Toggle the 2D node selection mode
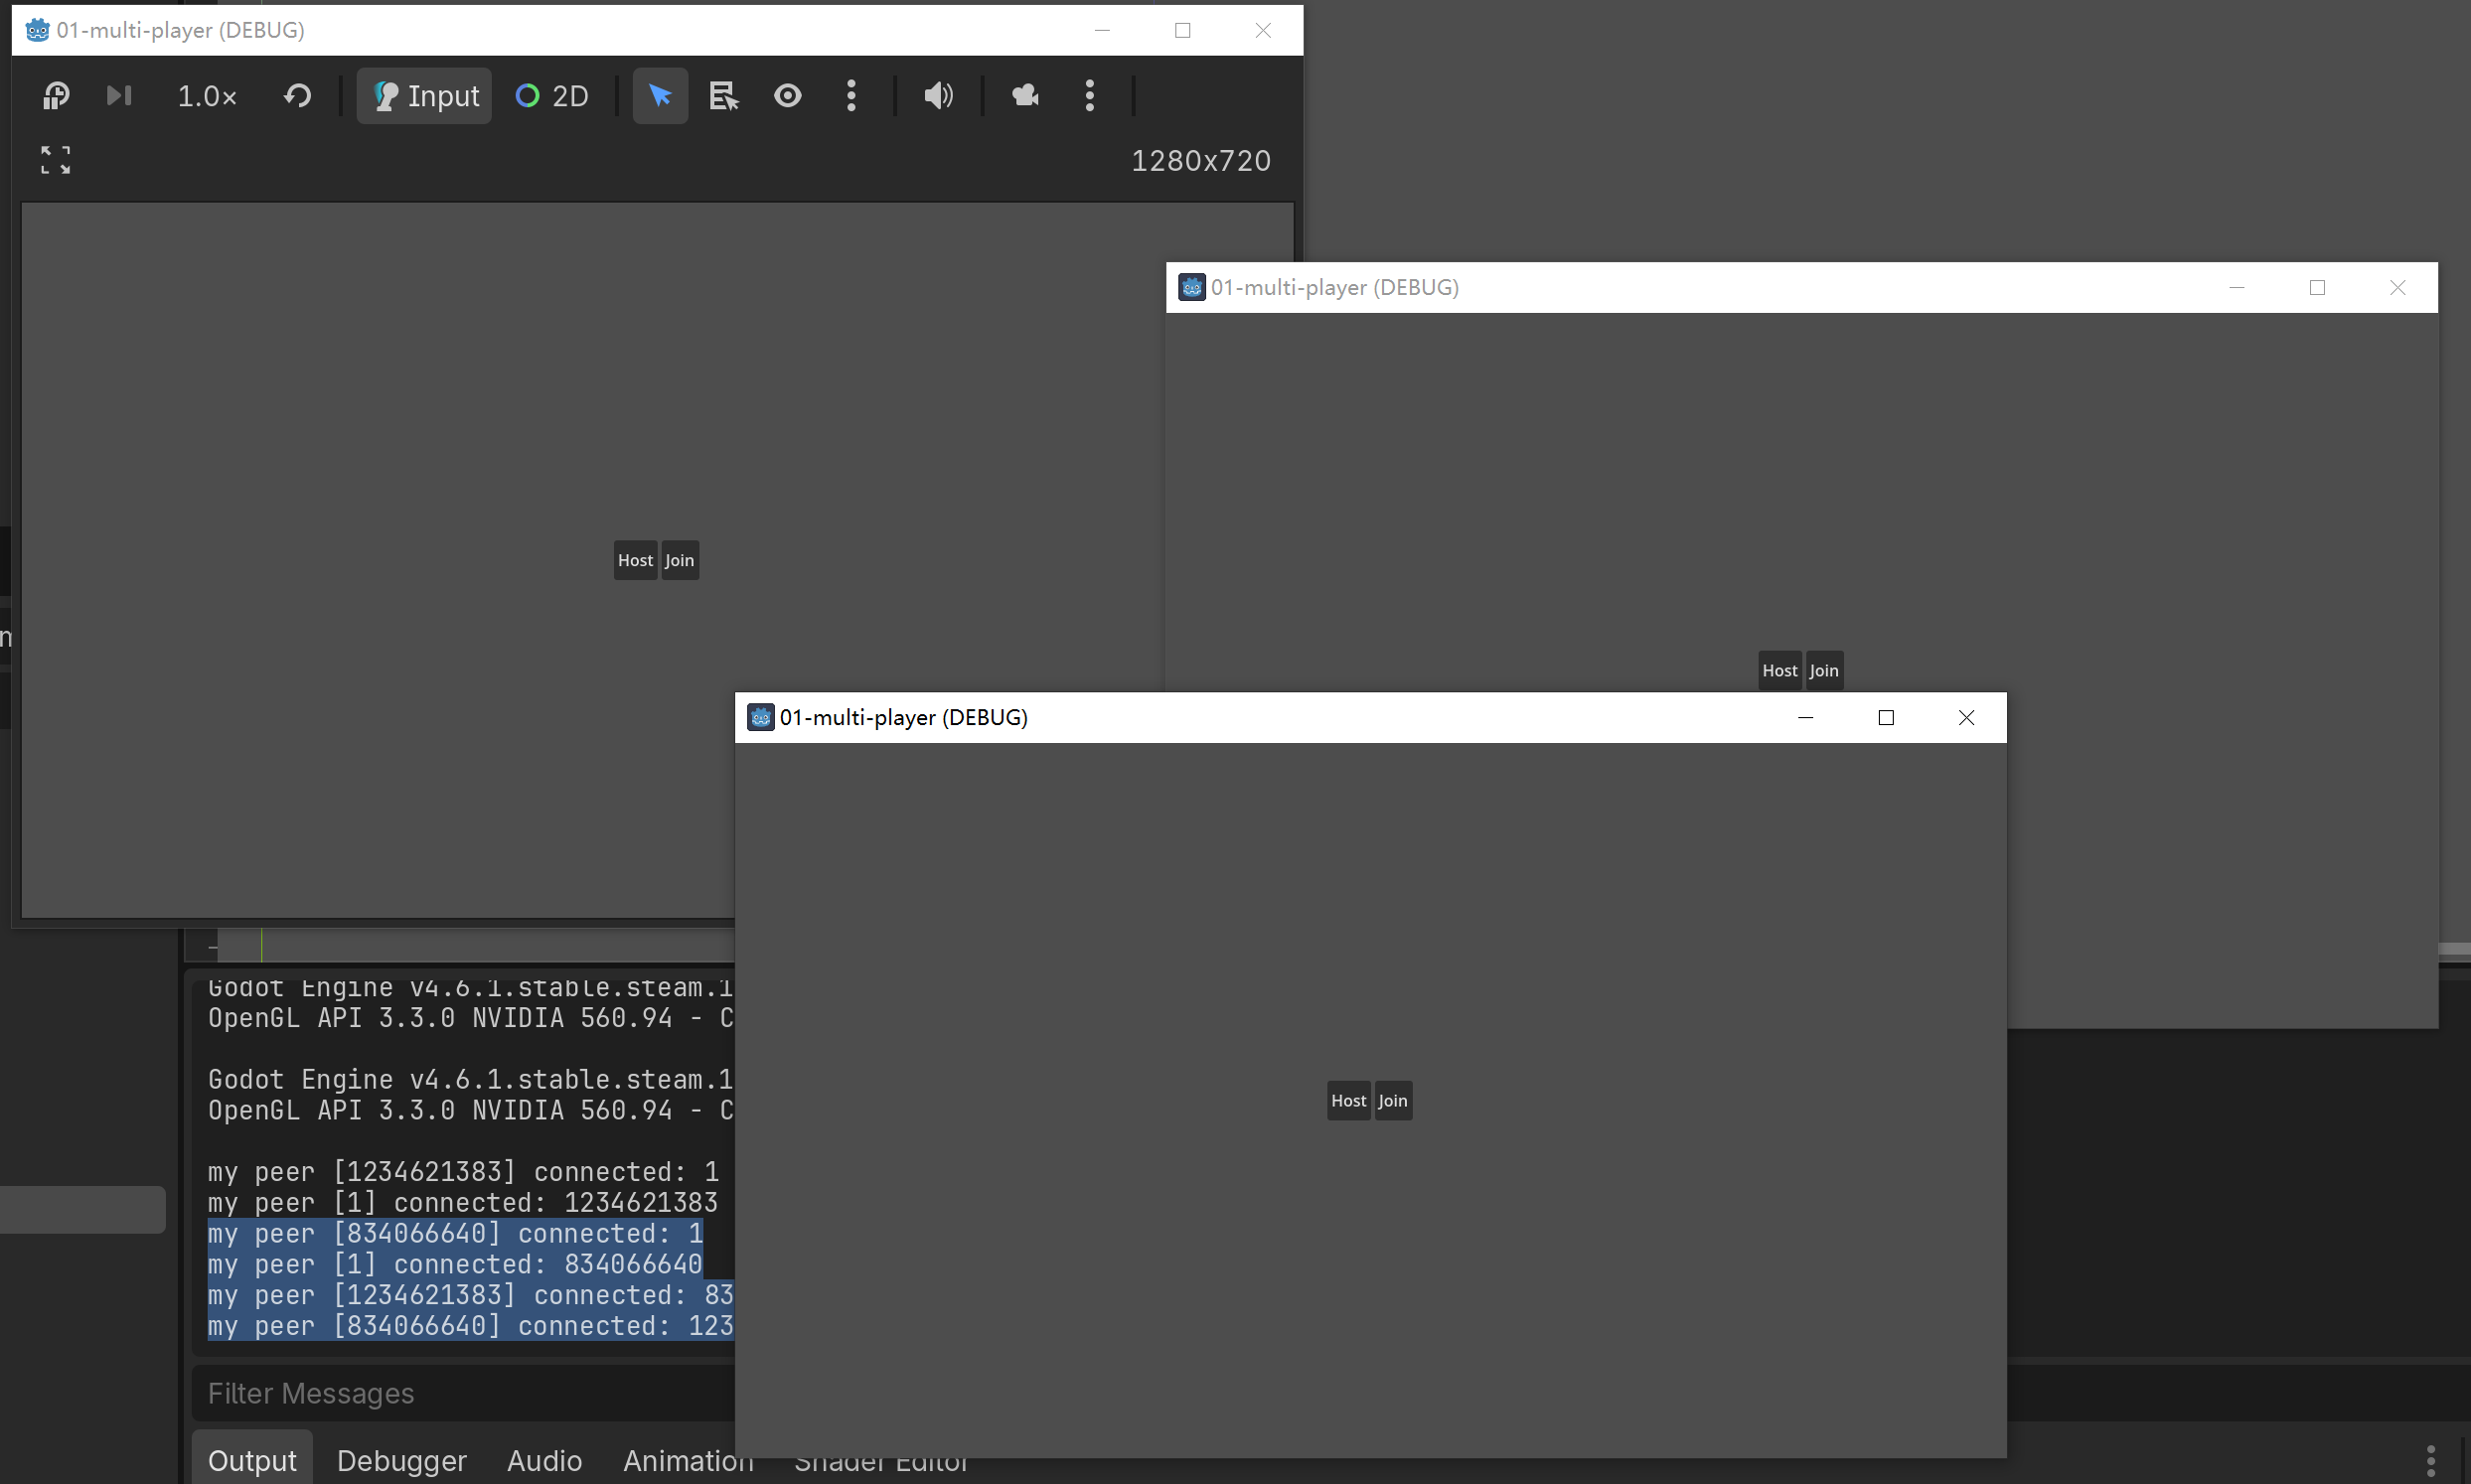Viewport: 2471px width, 1484px height. 552,96
